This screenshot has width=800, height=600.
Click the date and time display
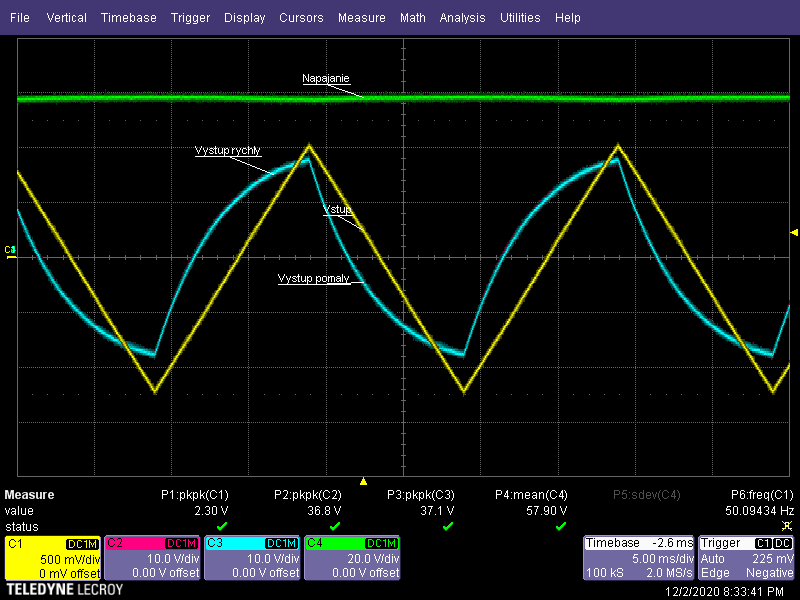[x=724, y=591]
